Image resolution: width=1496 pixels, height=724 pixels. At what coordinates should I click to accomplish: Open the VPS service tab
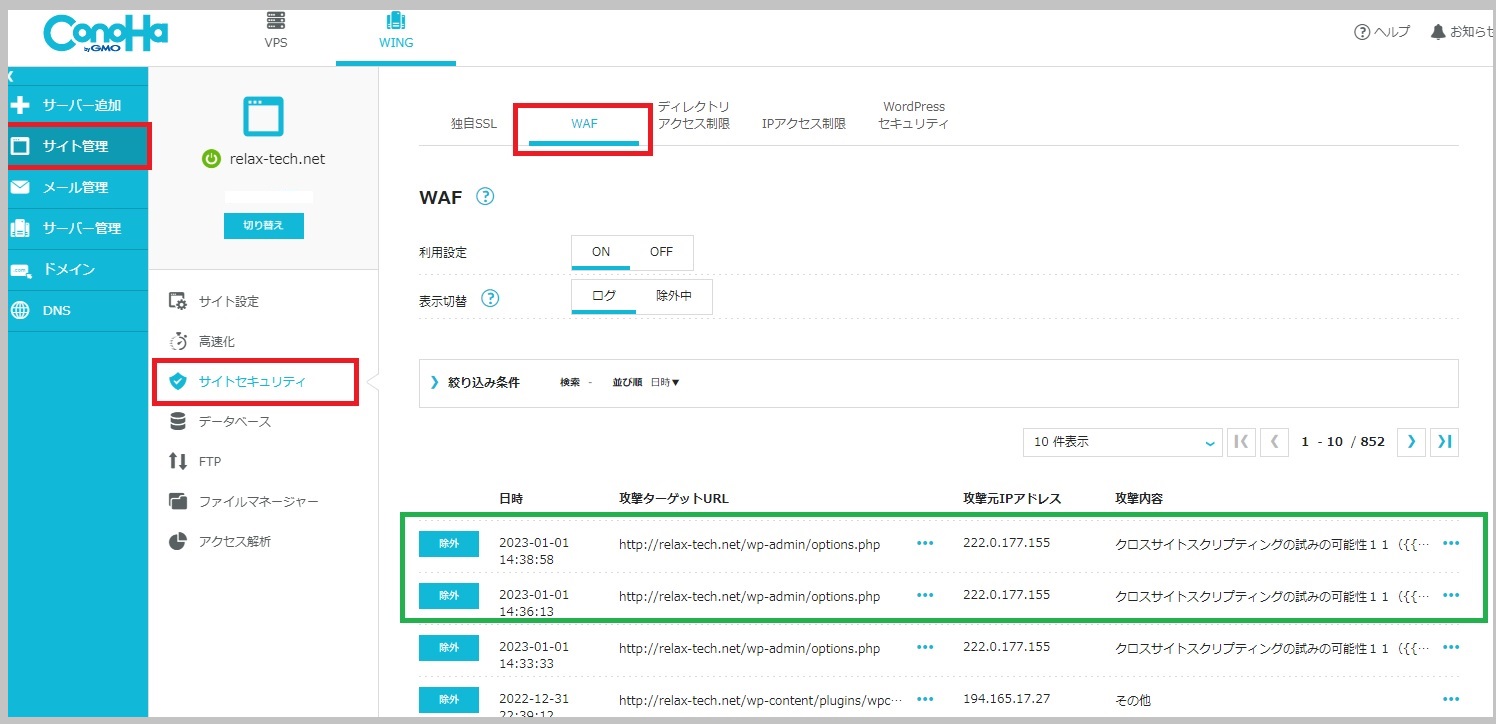(x=276, y=31)
